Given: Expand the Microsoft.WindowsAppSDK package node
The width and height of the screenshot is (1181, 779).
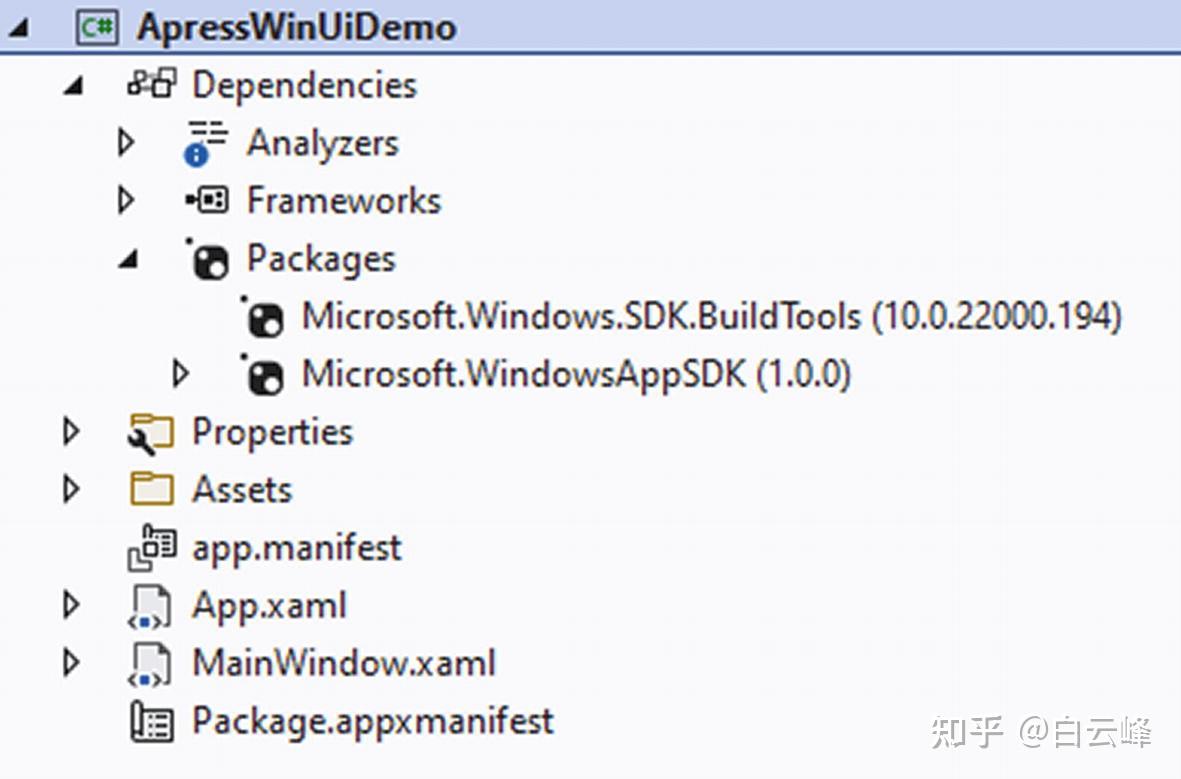Looking at the screenshot, I should pyautogui.click(x=180, y=375).
